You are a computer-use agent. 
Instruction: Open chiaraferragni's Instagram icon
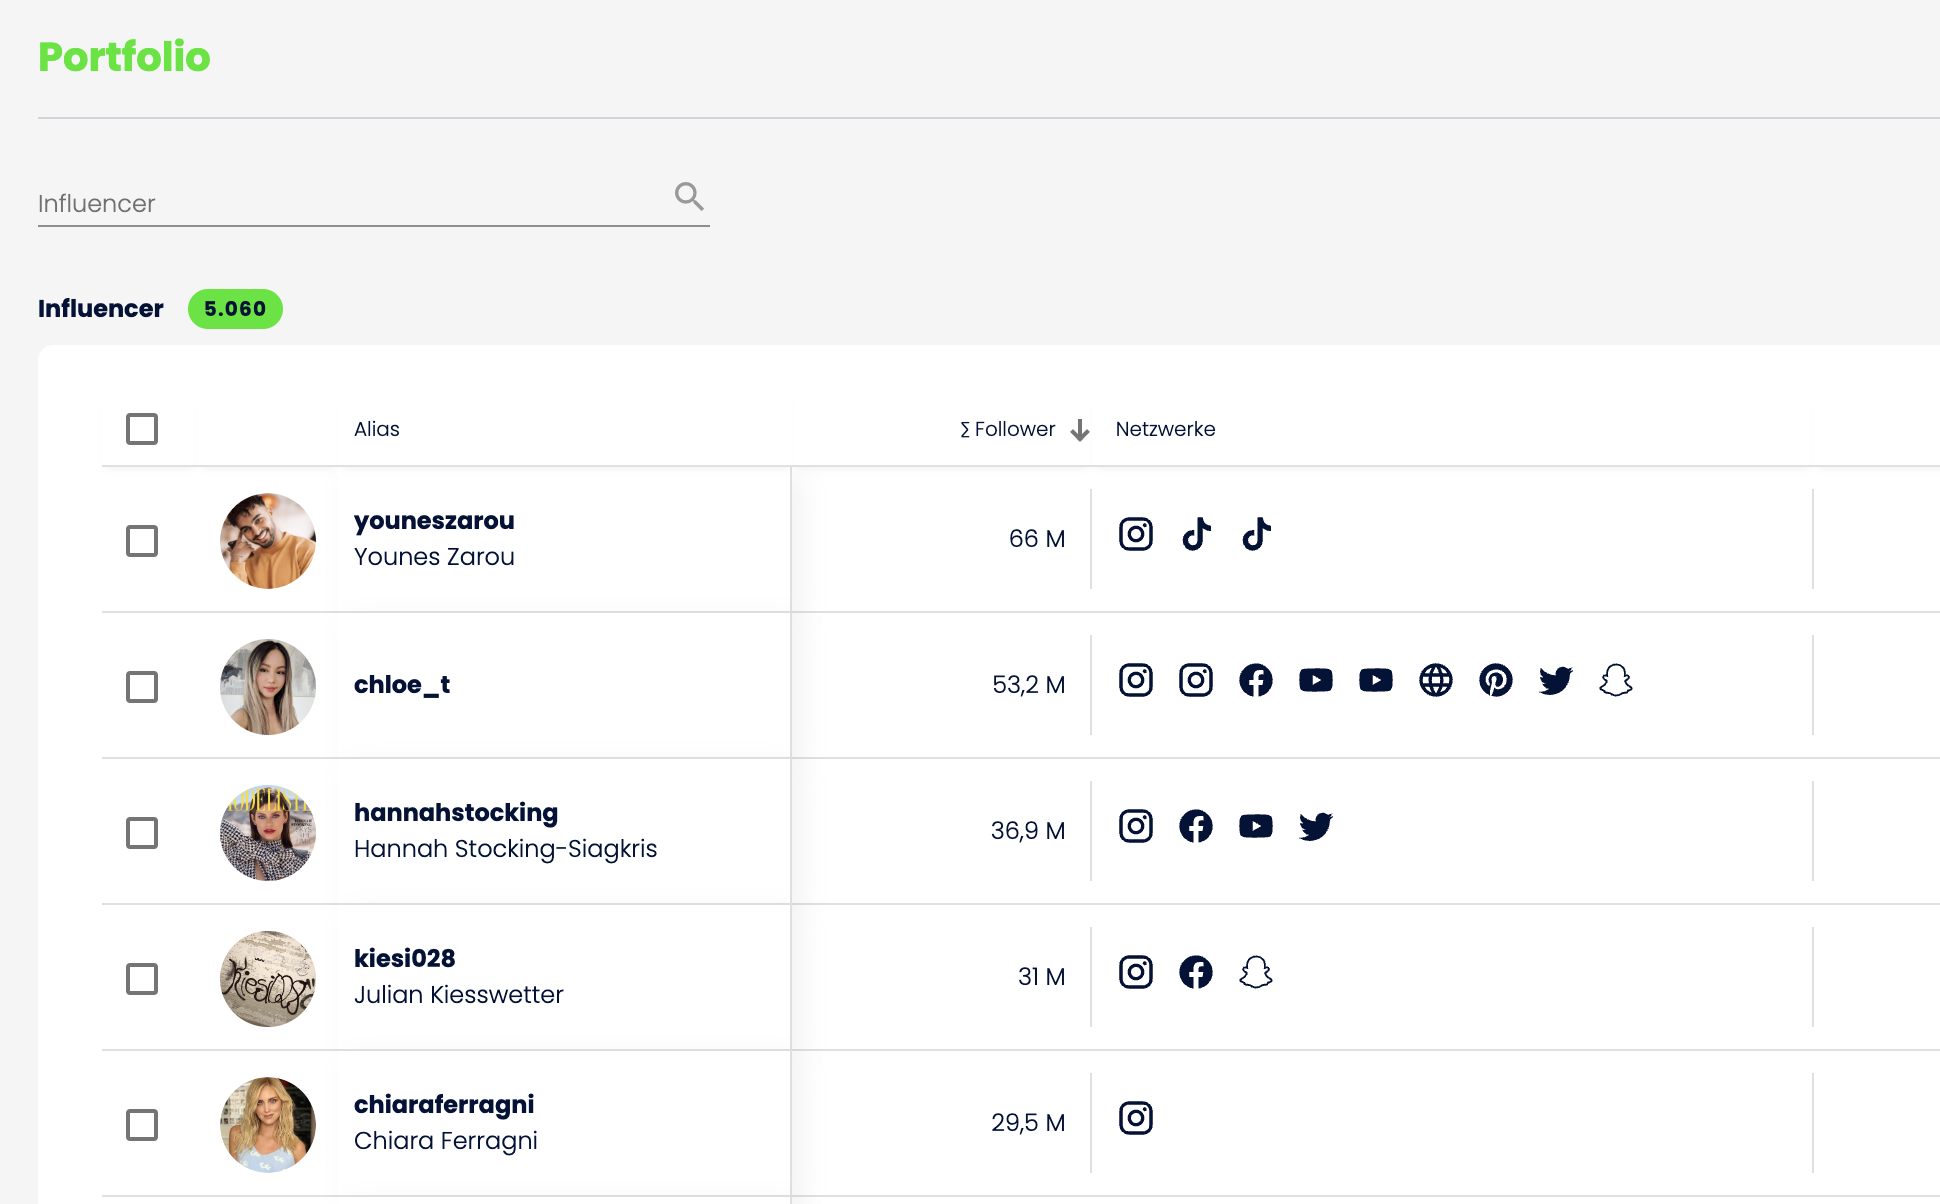click(x=1135, y=1119)
